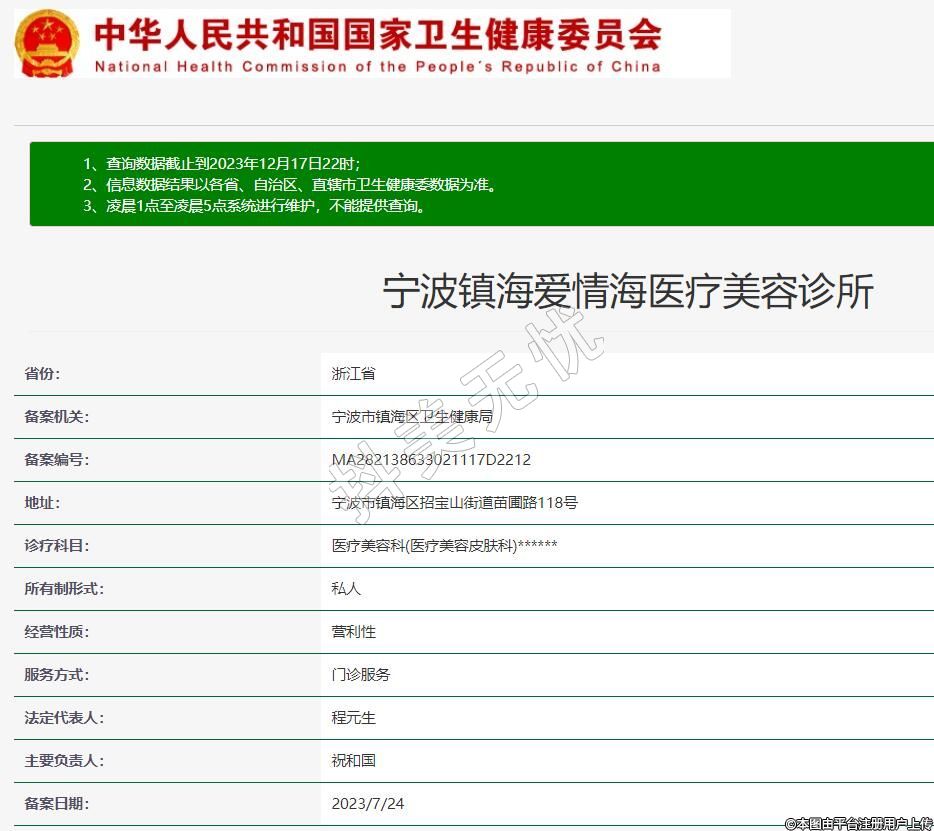Screen dimensions: 934x831
Task: Click the main person in charge 祝和国
Action: click(x=353, y=761)
